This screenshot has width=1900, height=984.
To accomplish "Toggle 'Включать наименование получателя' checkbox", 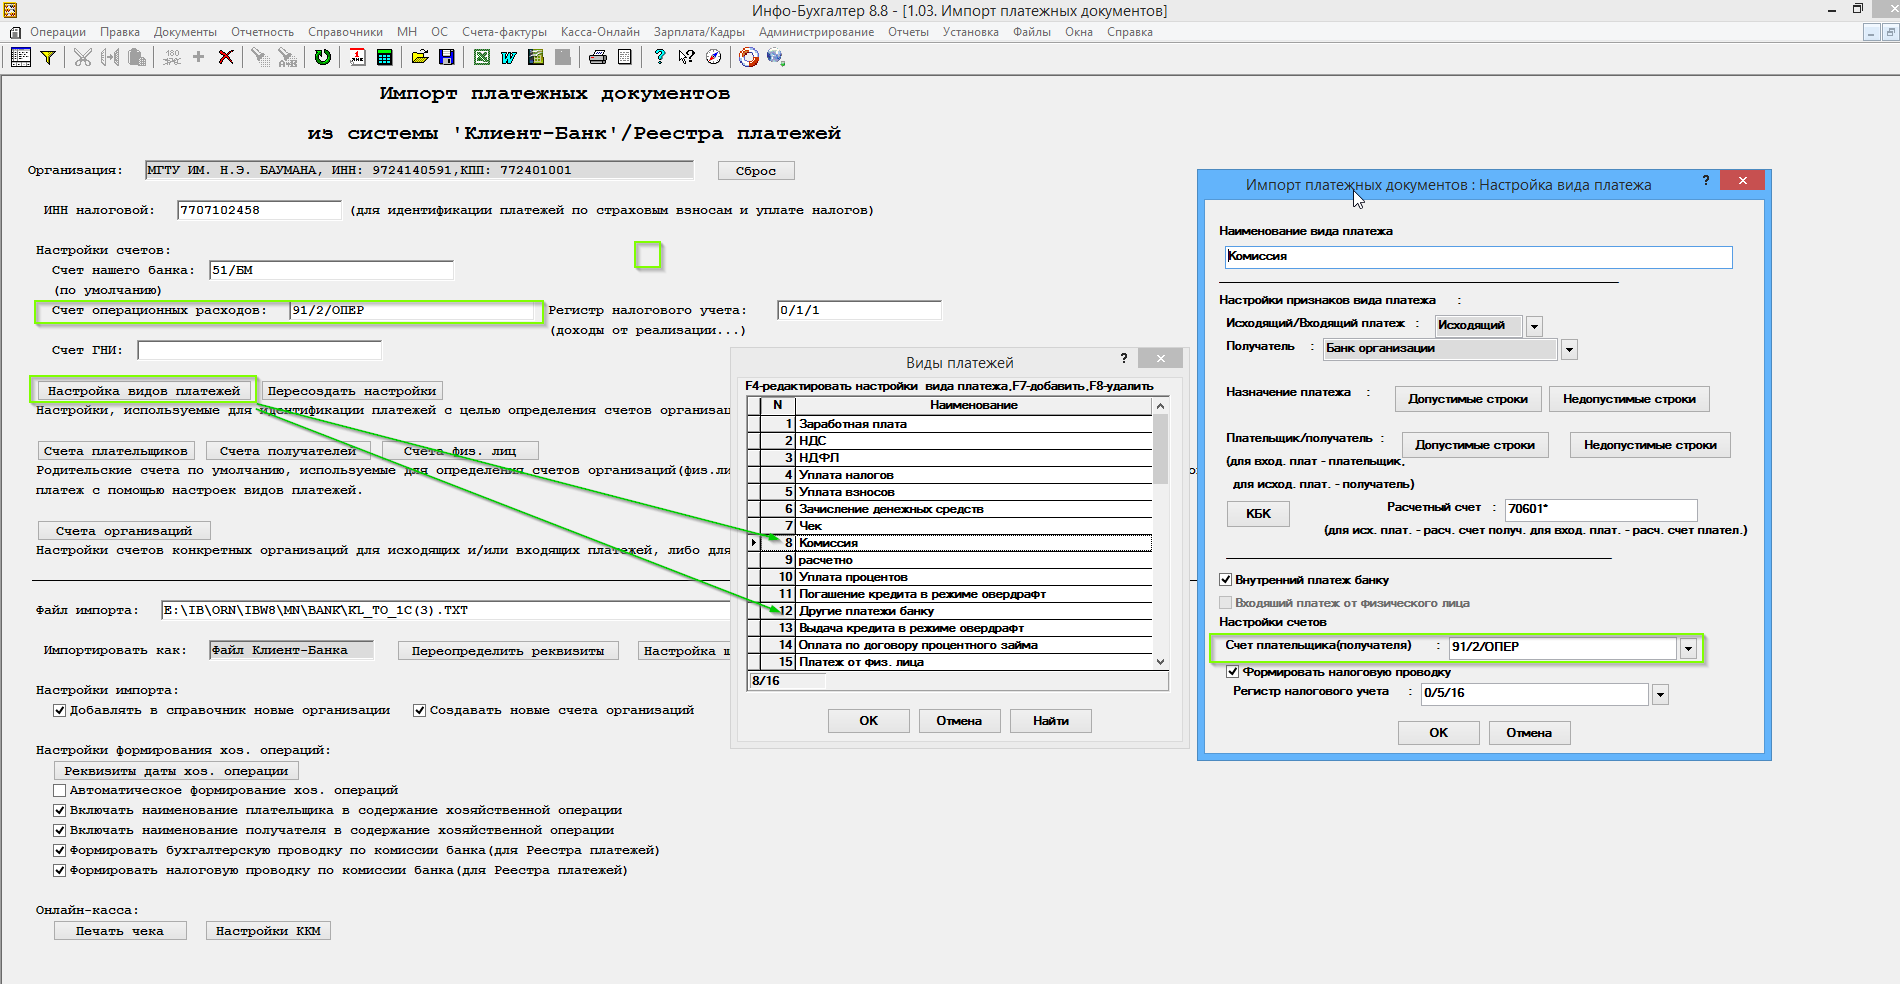I will pos(59,830).
